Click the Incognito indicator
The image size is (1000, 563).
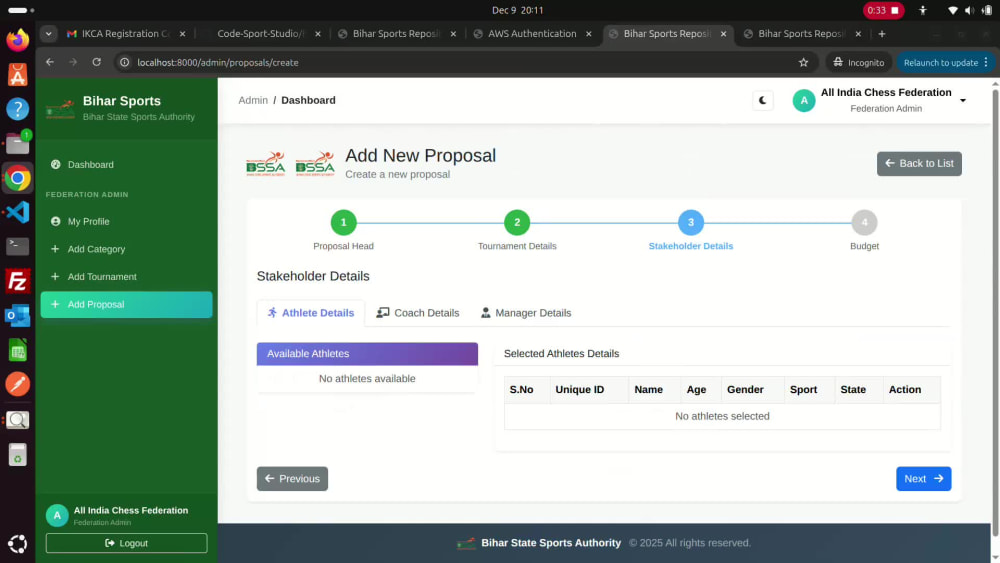[858, 62]
